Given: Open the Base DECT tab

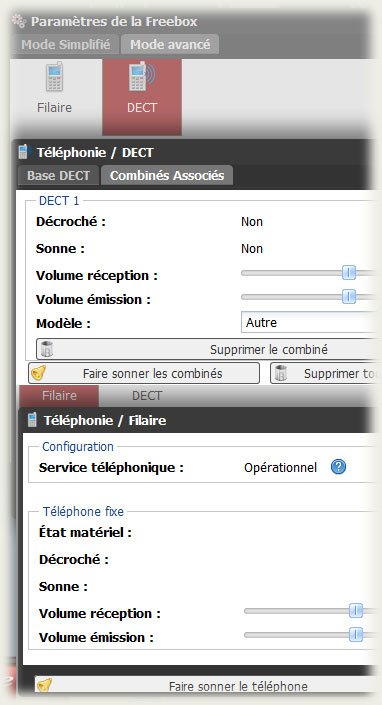Looking at the screenshot, I should click(x=58, y=175).
